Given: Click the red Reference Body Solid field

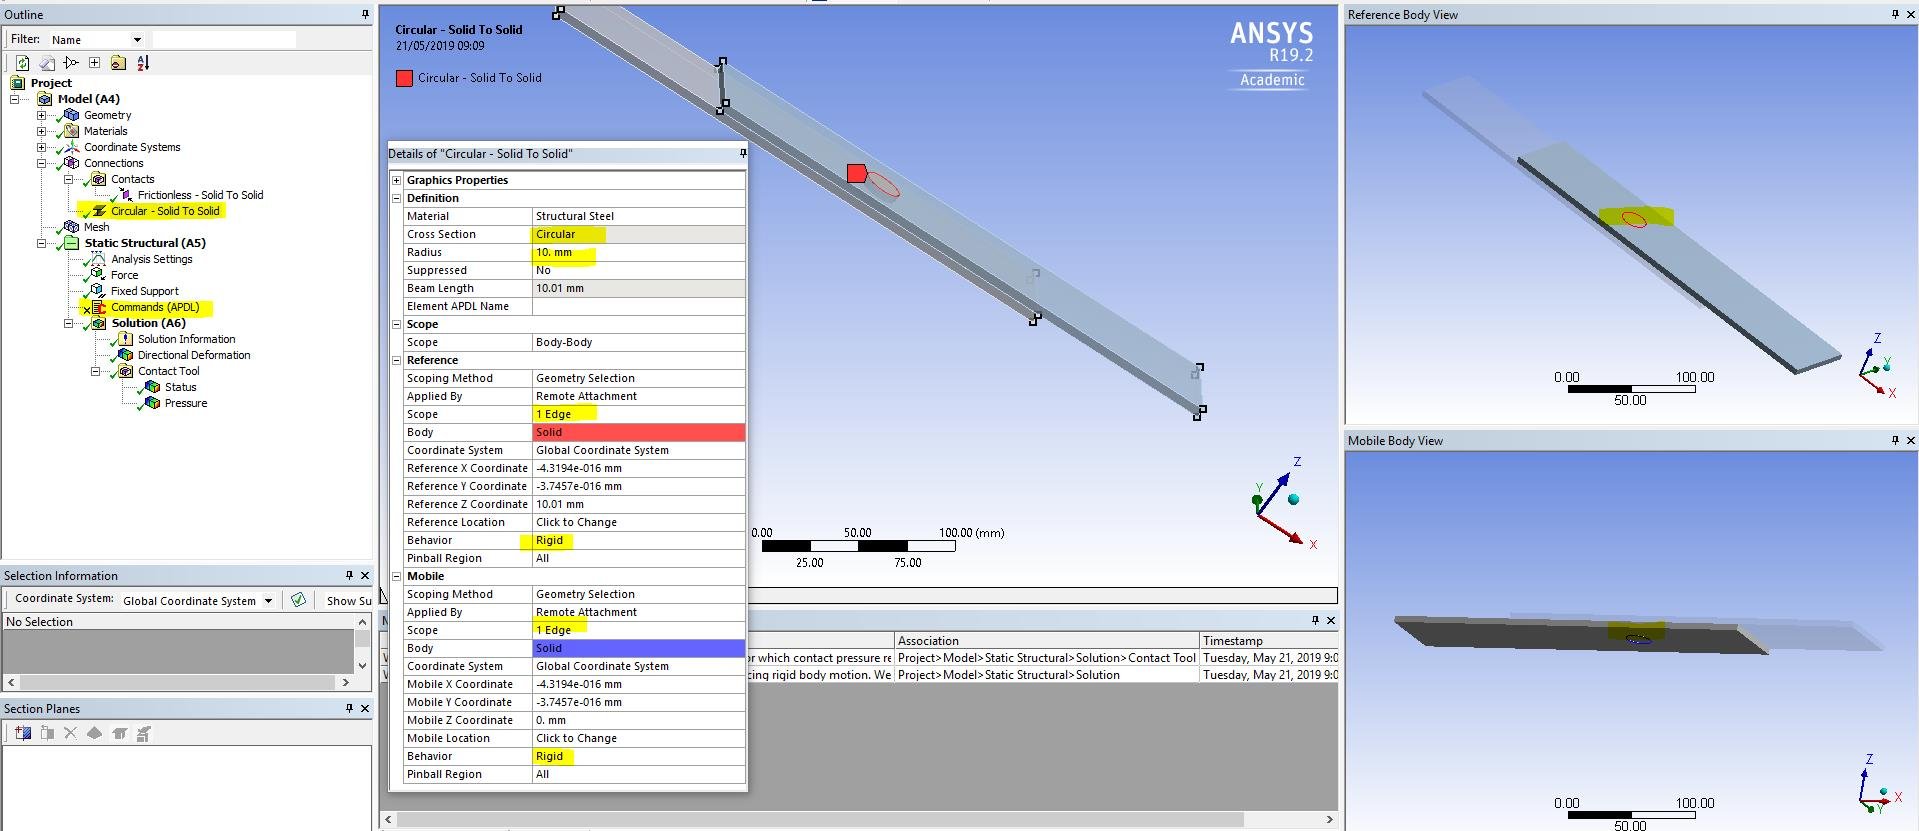Looking at the screenshot, I should tap(639, 432).
